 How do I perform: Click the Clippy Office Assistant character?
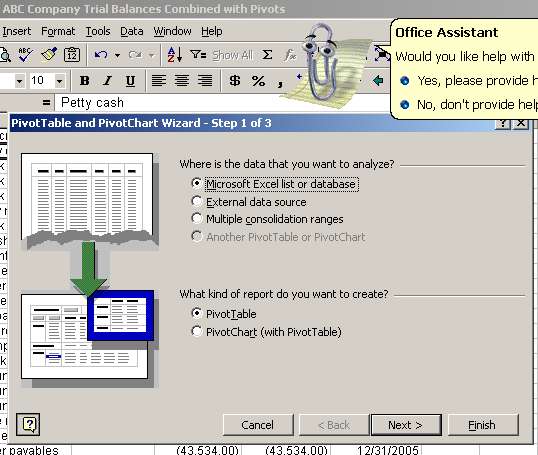322,62
